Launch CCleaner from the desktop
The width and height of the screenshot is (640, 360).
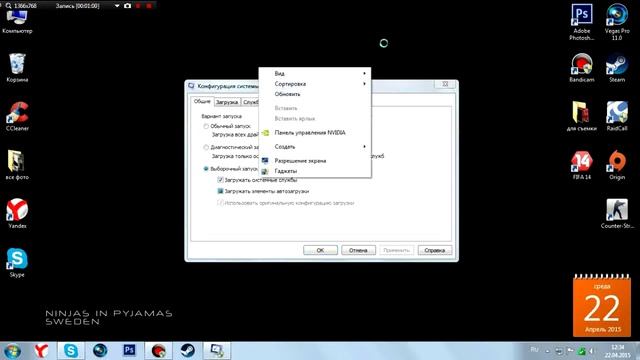click(x=17, y=116)
